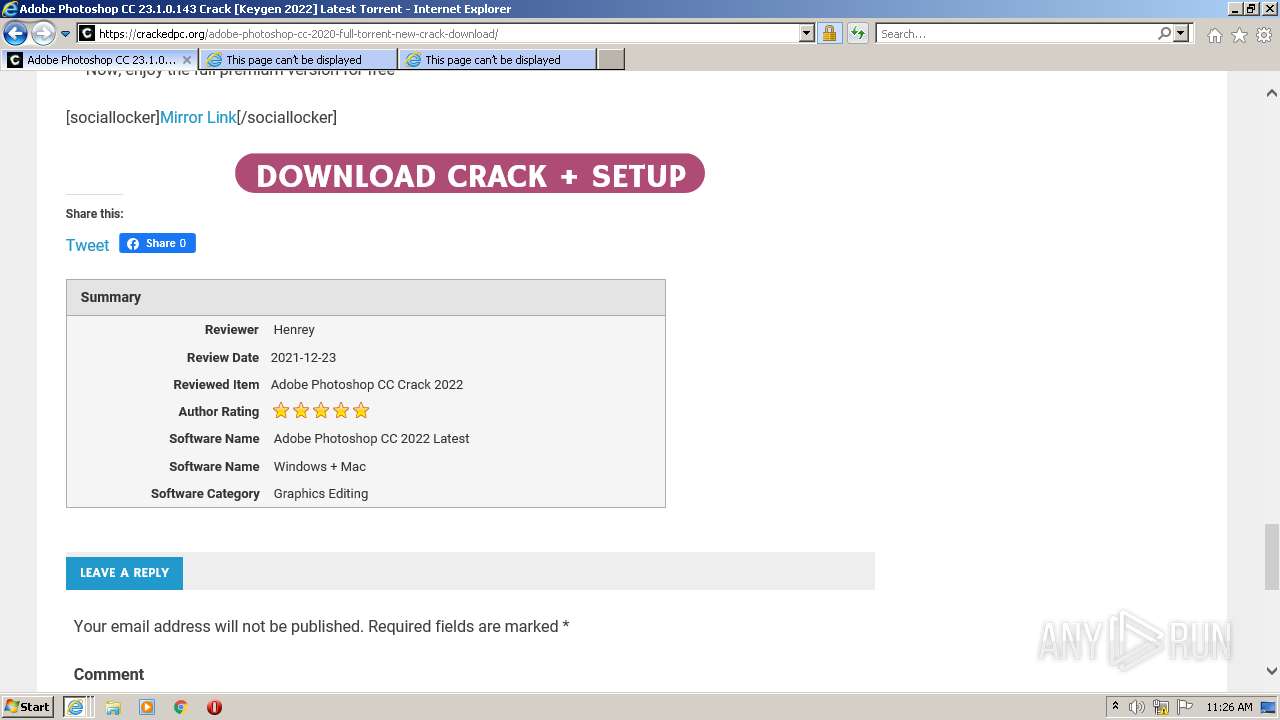Click the 11:26 AM system clock
Image resolution: width=1280 pixels, height=720 pixels.
pos(1229,707)
